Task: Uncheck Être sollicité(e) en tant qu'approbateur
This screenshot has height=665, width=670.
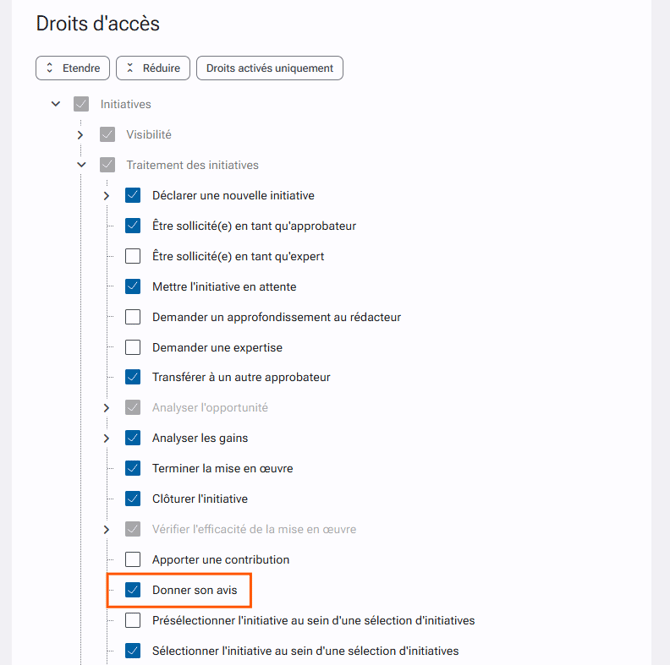Action: click(x=132, y=226)
